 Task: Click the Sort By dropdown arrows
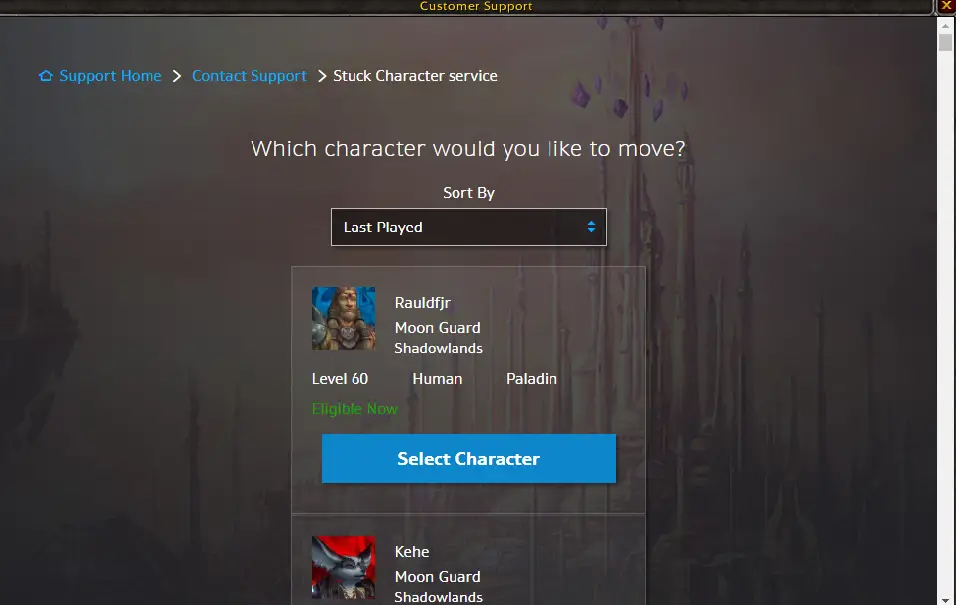pyautogui.click(x=591, y=227)
